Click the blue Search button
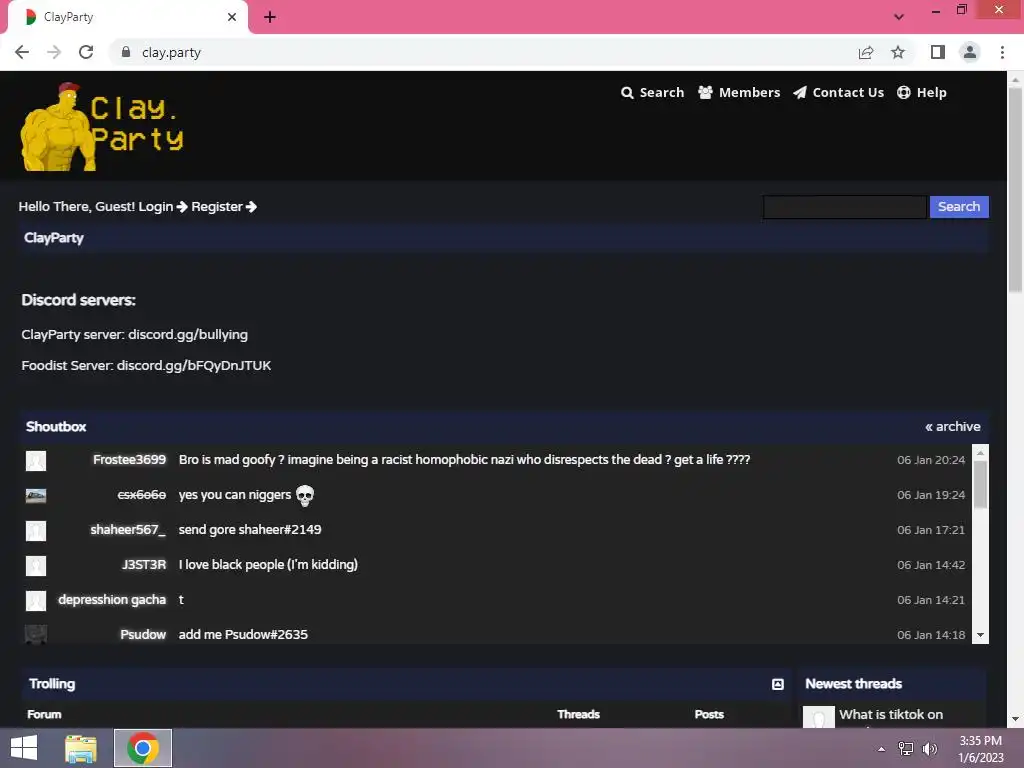This screenshot has width=1024, height=768. click(959, 207)
